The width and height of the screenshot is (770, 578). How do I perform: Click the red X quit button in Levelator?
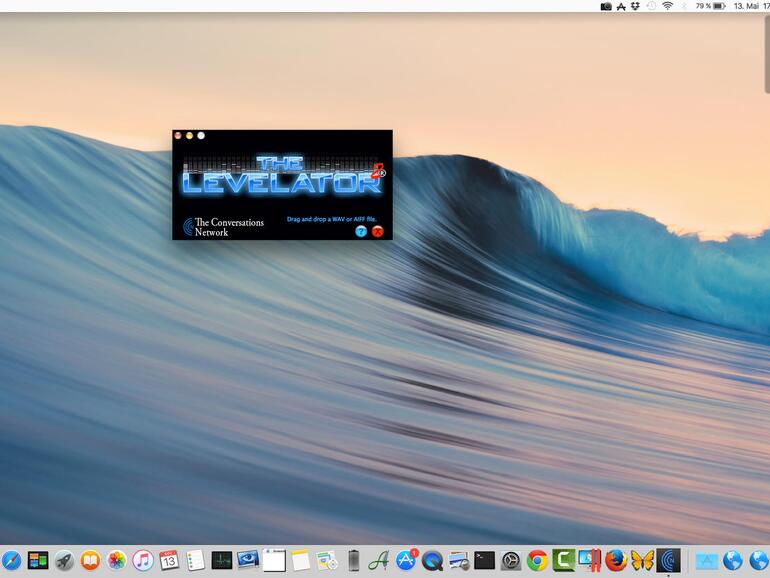[x=377, y=231]
